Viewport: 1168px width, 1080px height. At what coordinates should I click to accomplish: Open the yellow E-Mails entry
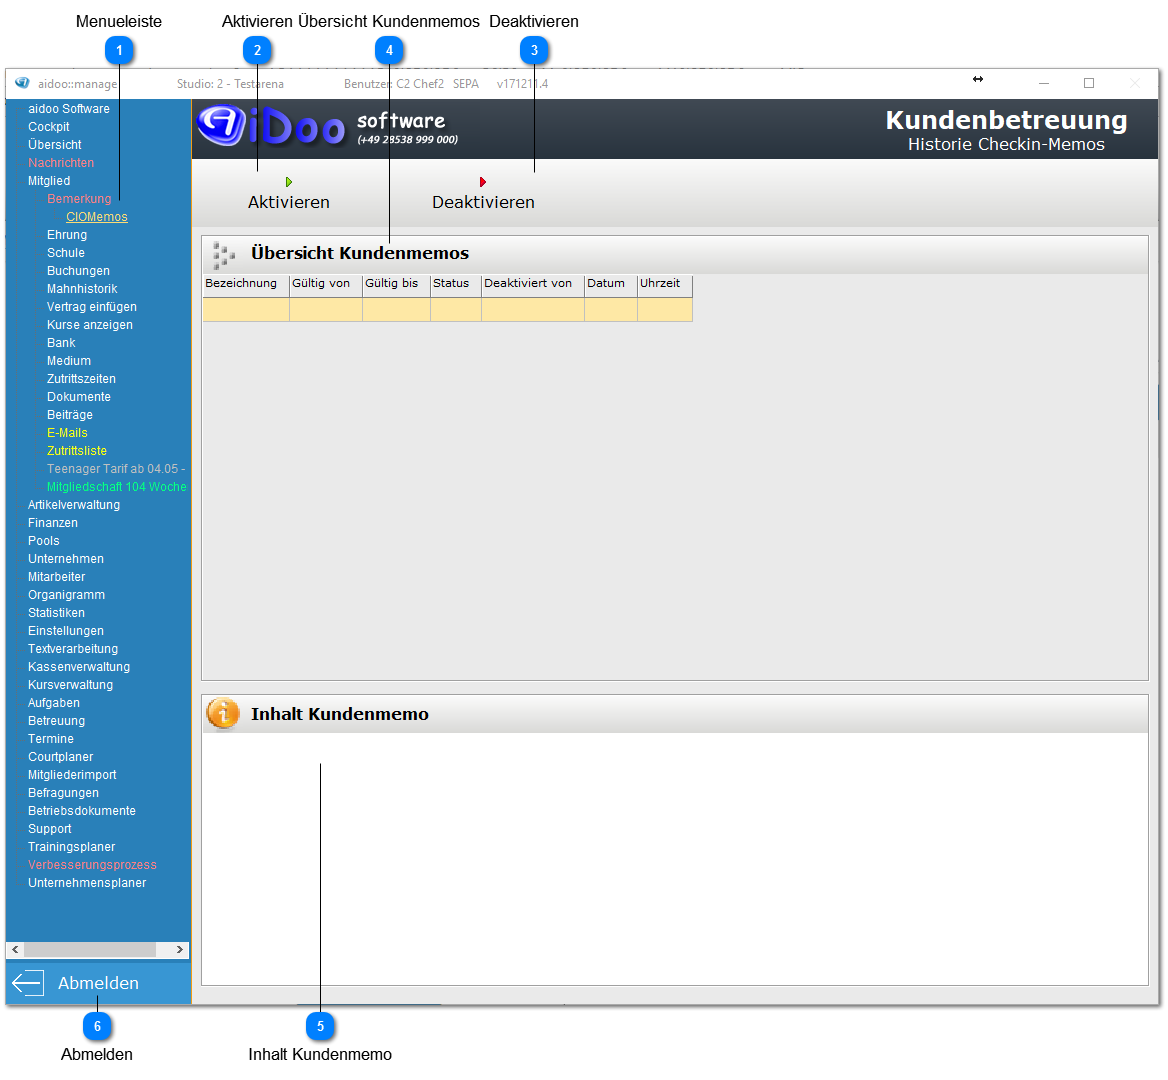67,433
